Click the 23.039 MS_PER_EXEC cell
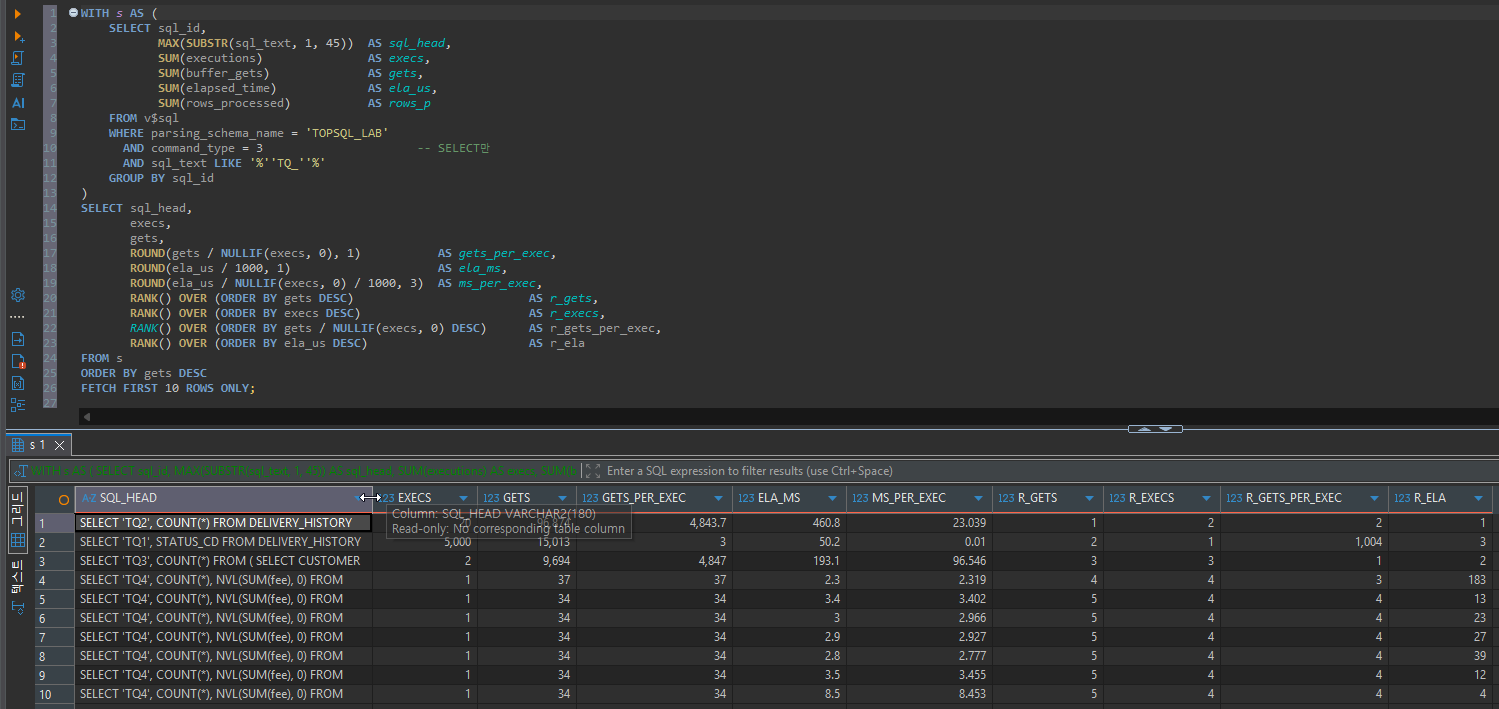1499x709 pixels. point(918,523)
